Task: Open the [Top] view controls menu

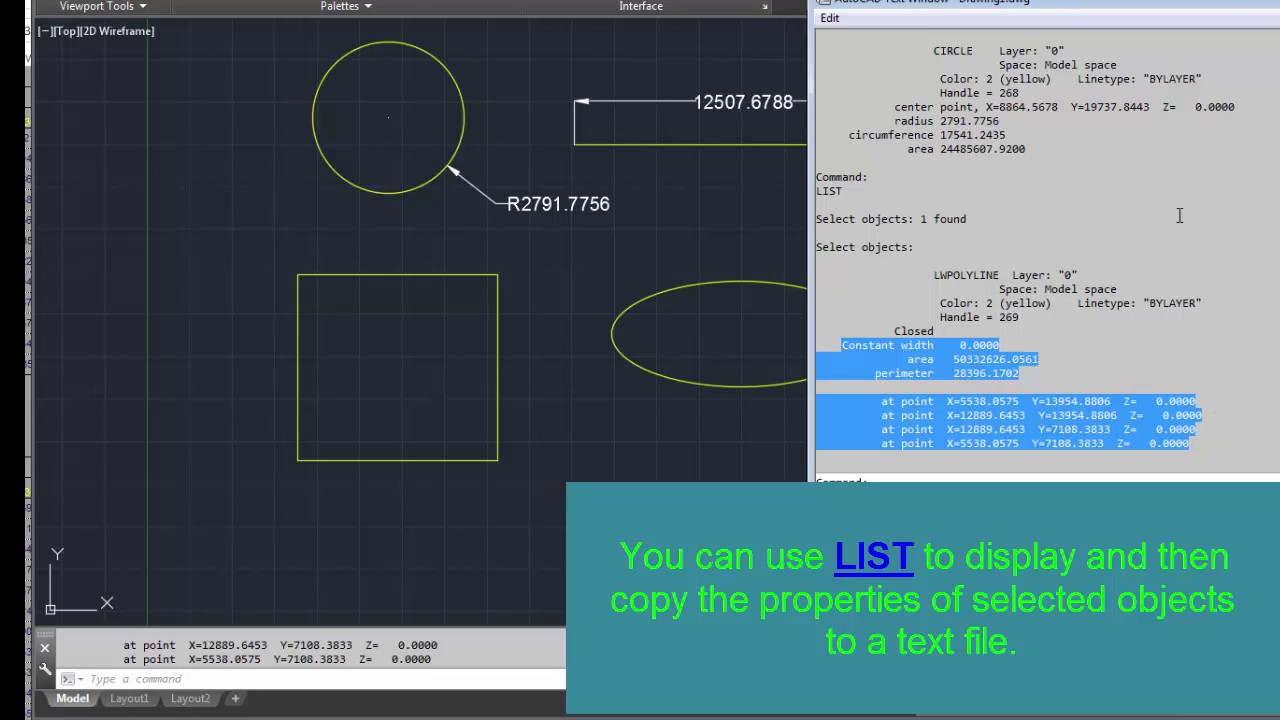Action: (x=65, y=31)
